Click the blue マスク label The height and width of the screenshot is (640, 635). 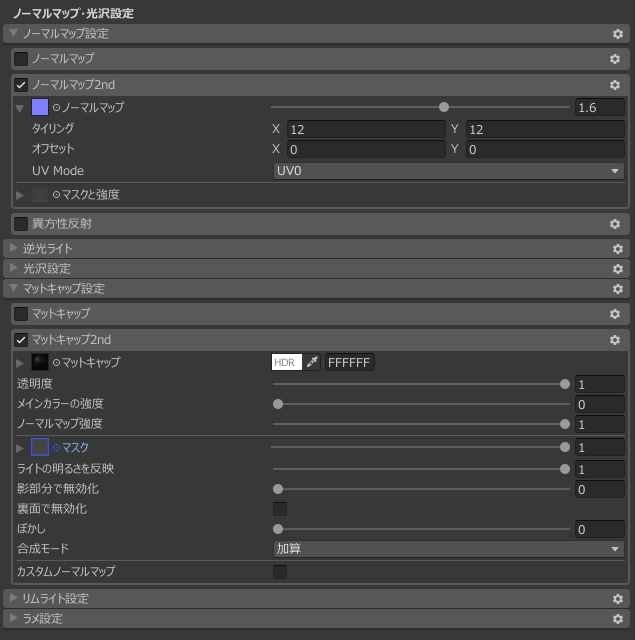(x=75, y=447)
